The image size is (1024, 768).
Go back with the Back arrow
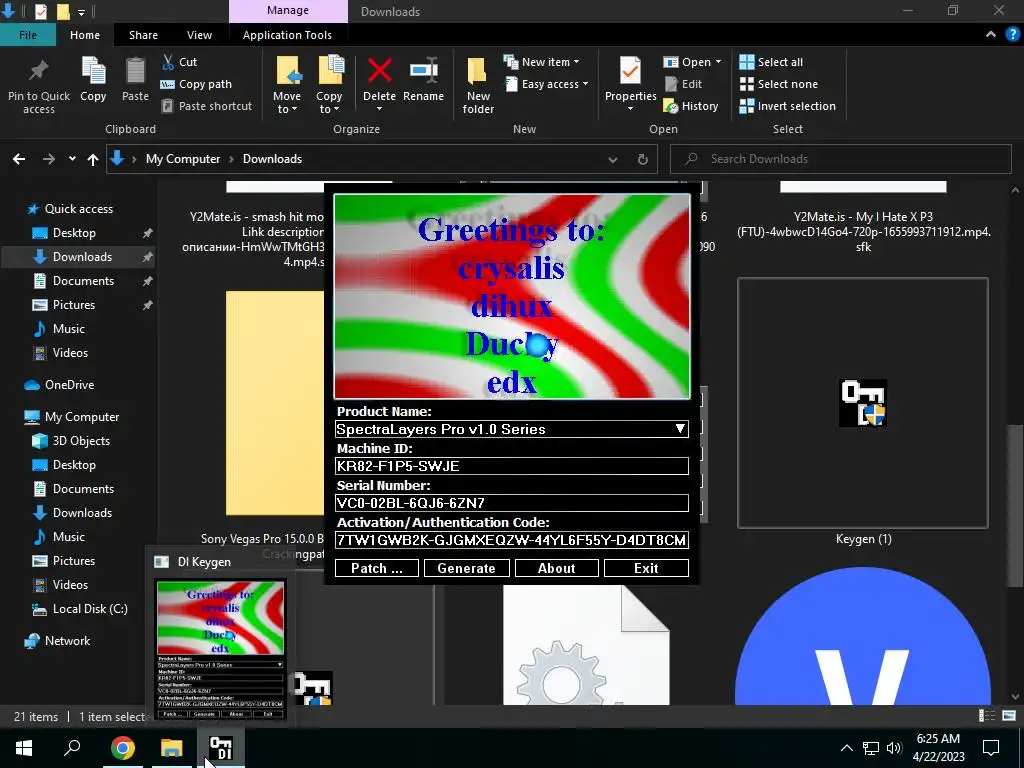pyautogui.click(x=19, y=159)
